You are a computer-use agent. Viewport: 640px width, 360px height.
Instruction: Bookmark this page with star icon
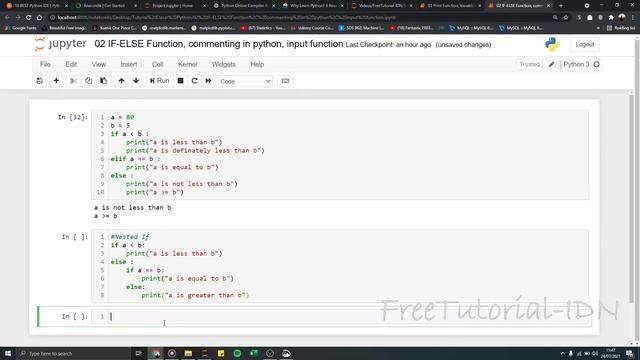click(566, 18)
